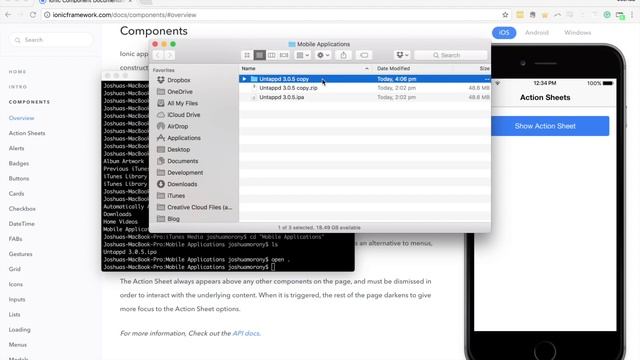Open Downloads in Finder sidebar
Image resolution: width=640 pixels, height=360 pixels.
click(182, 184)
